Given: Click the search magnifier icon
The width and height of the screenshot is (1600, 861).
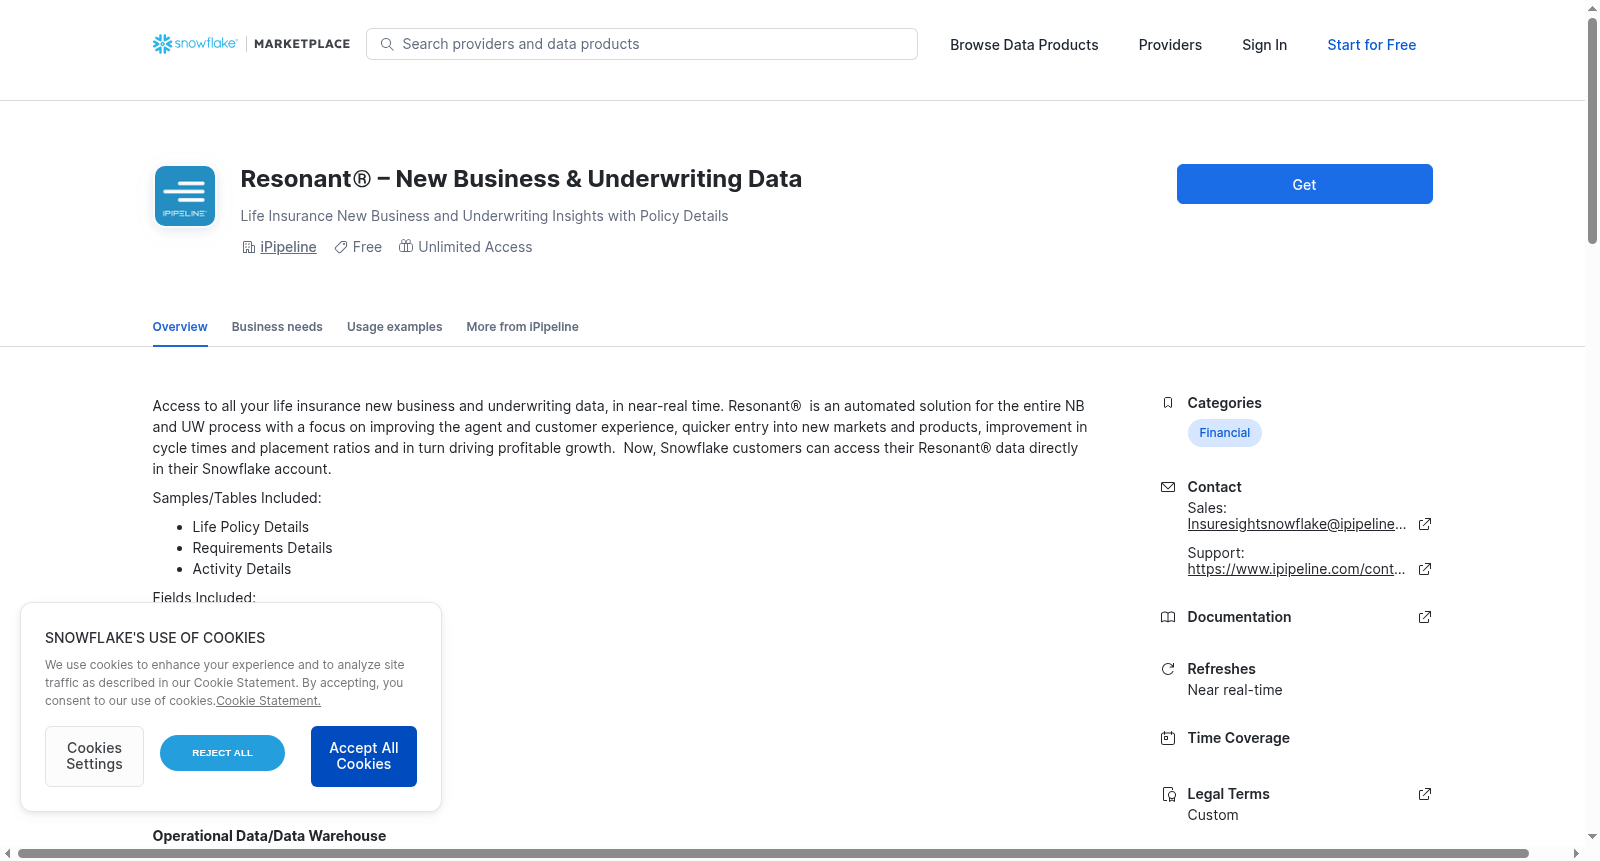Looking at the screenshot, I should coord(387,44).
